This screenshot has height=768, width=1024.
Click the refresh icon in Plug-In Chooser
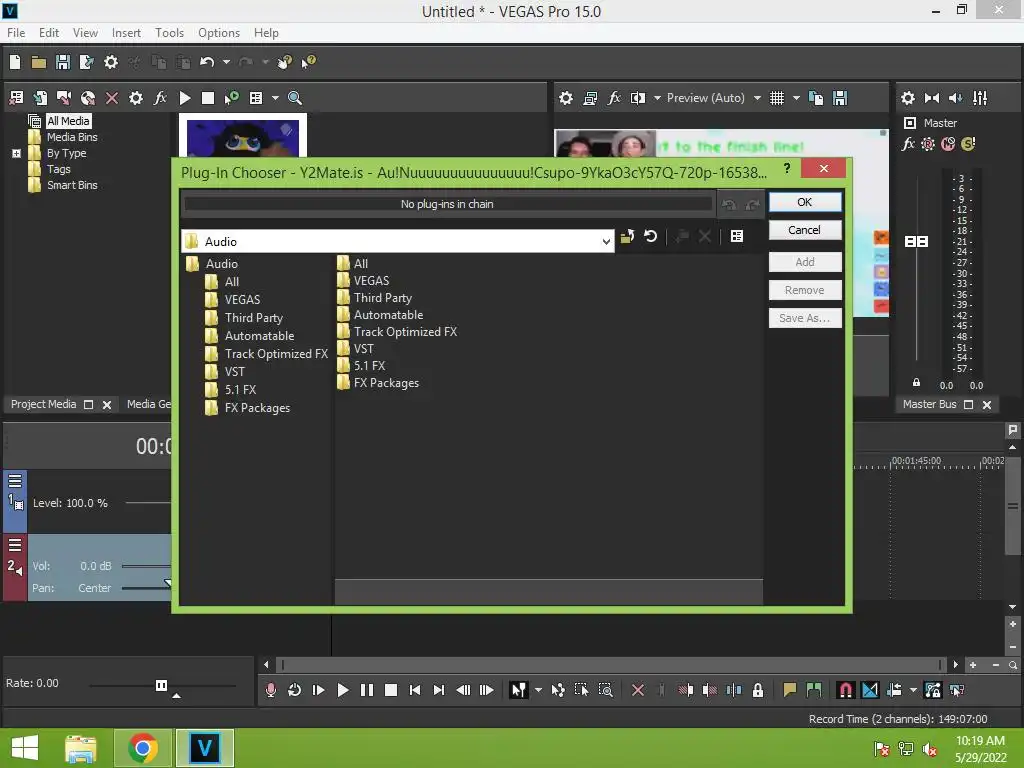pyautogui.click(x=650, y=236)
